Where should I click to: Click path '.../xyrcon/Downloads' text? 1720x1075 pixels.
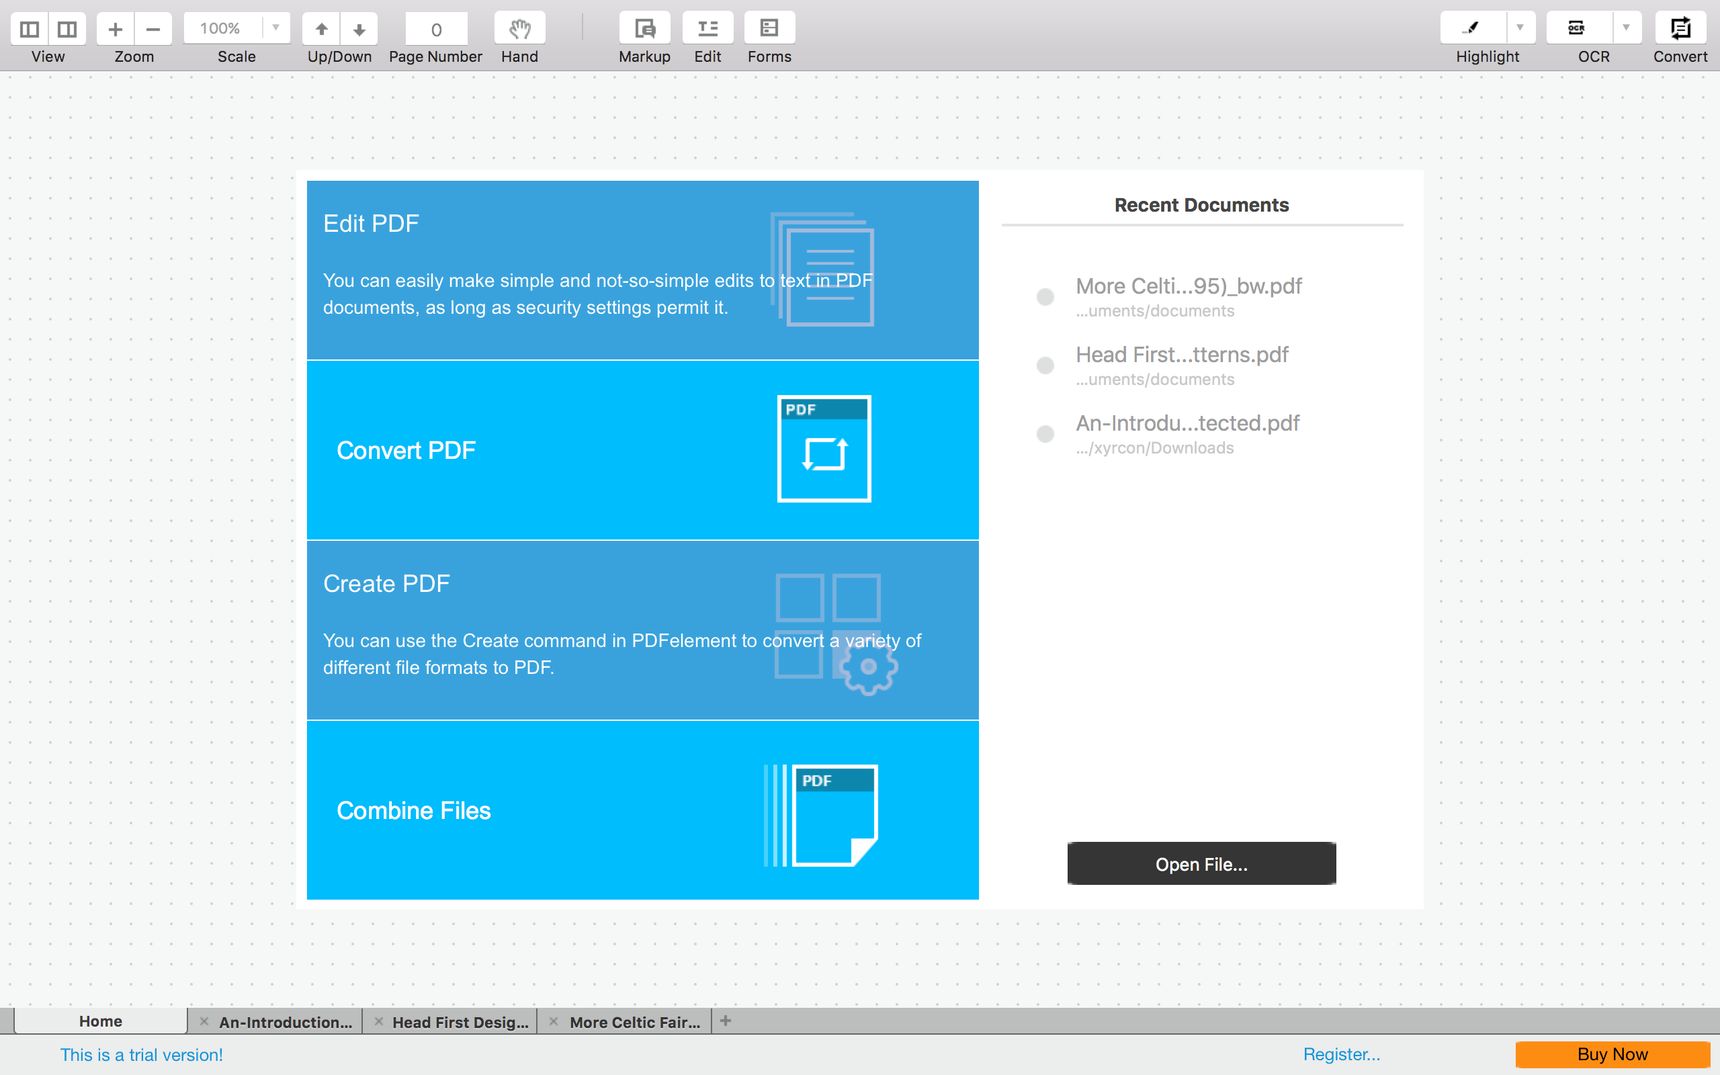click(1155, 448)
